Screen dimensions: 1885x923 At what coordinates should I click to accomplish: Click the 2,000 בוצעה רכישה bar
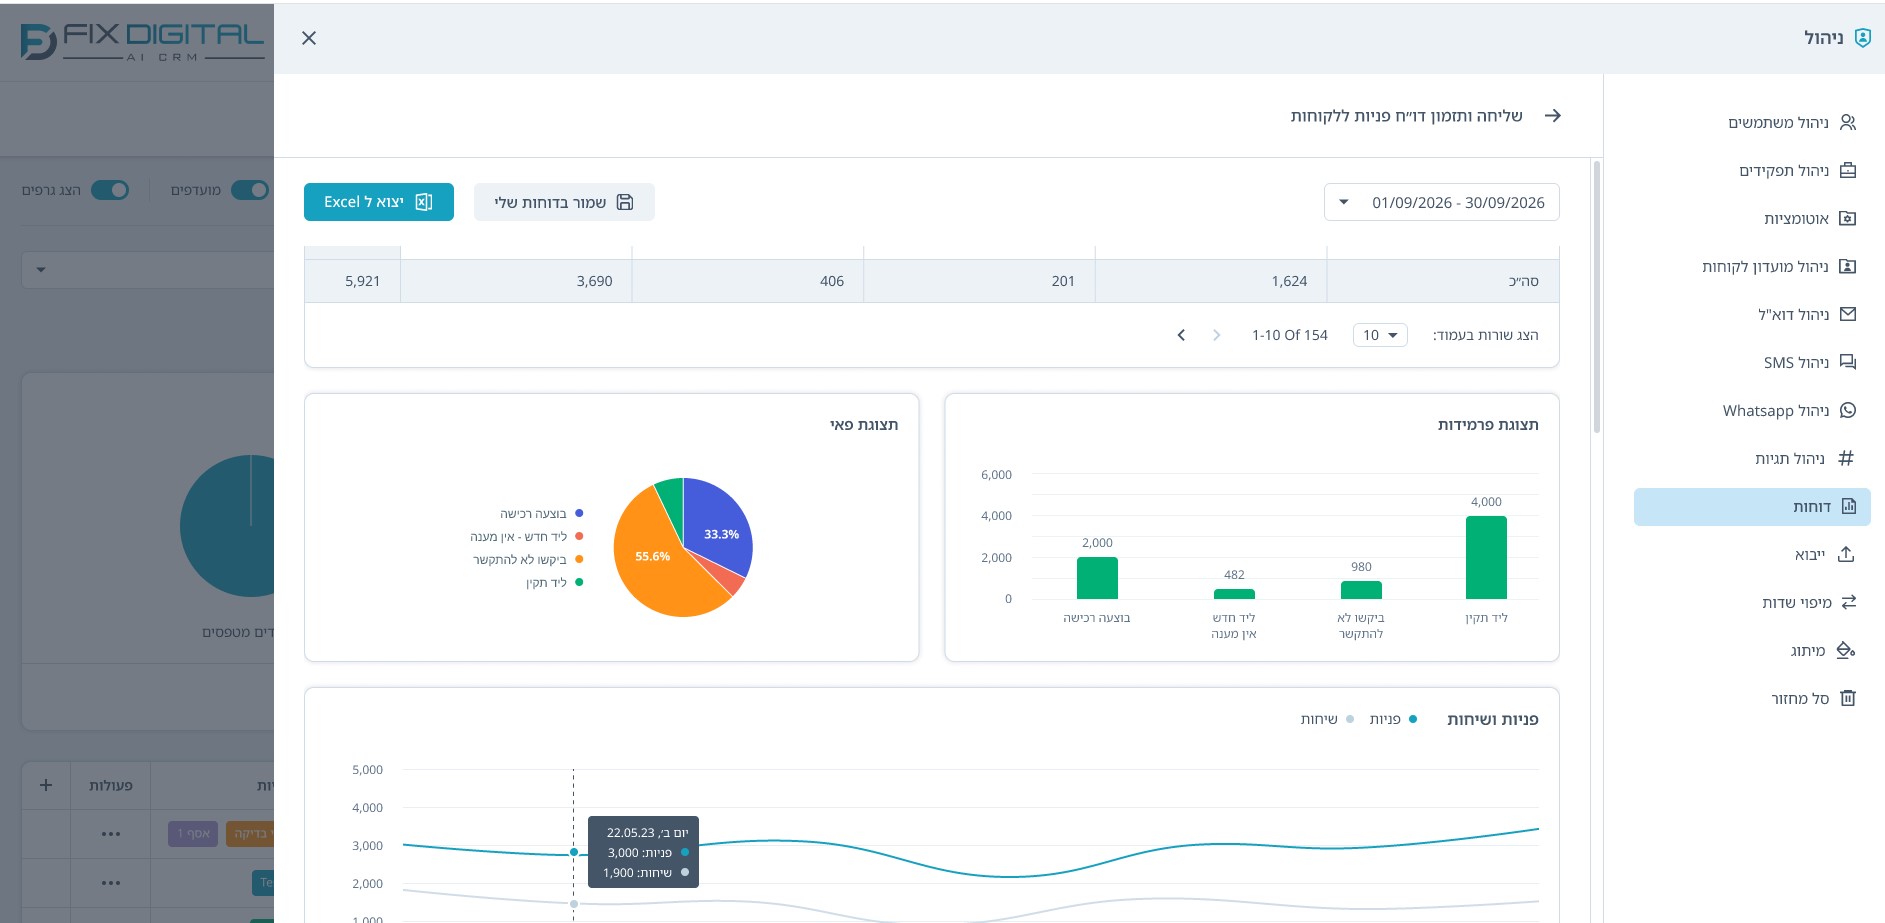point(1097,578)
